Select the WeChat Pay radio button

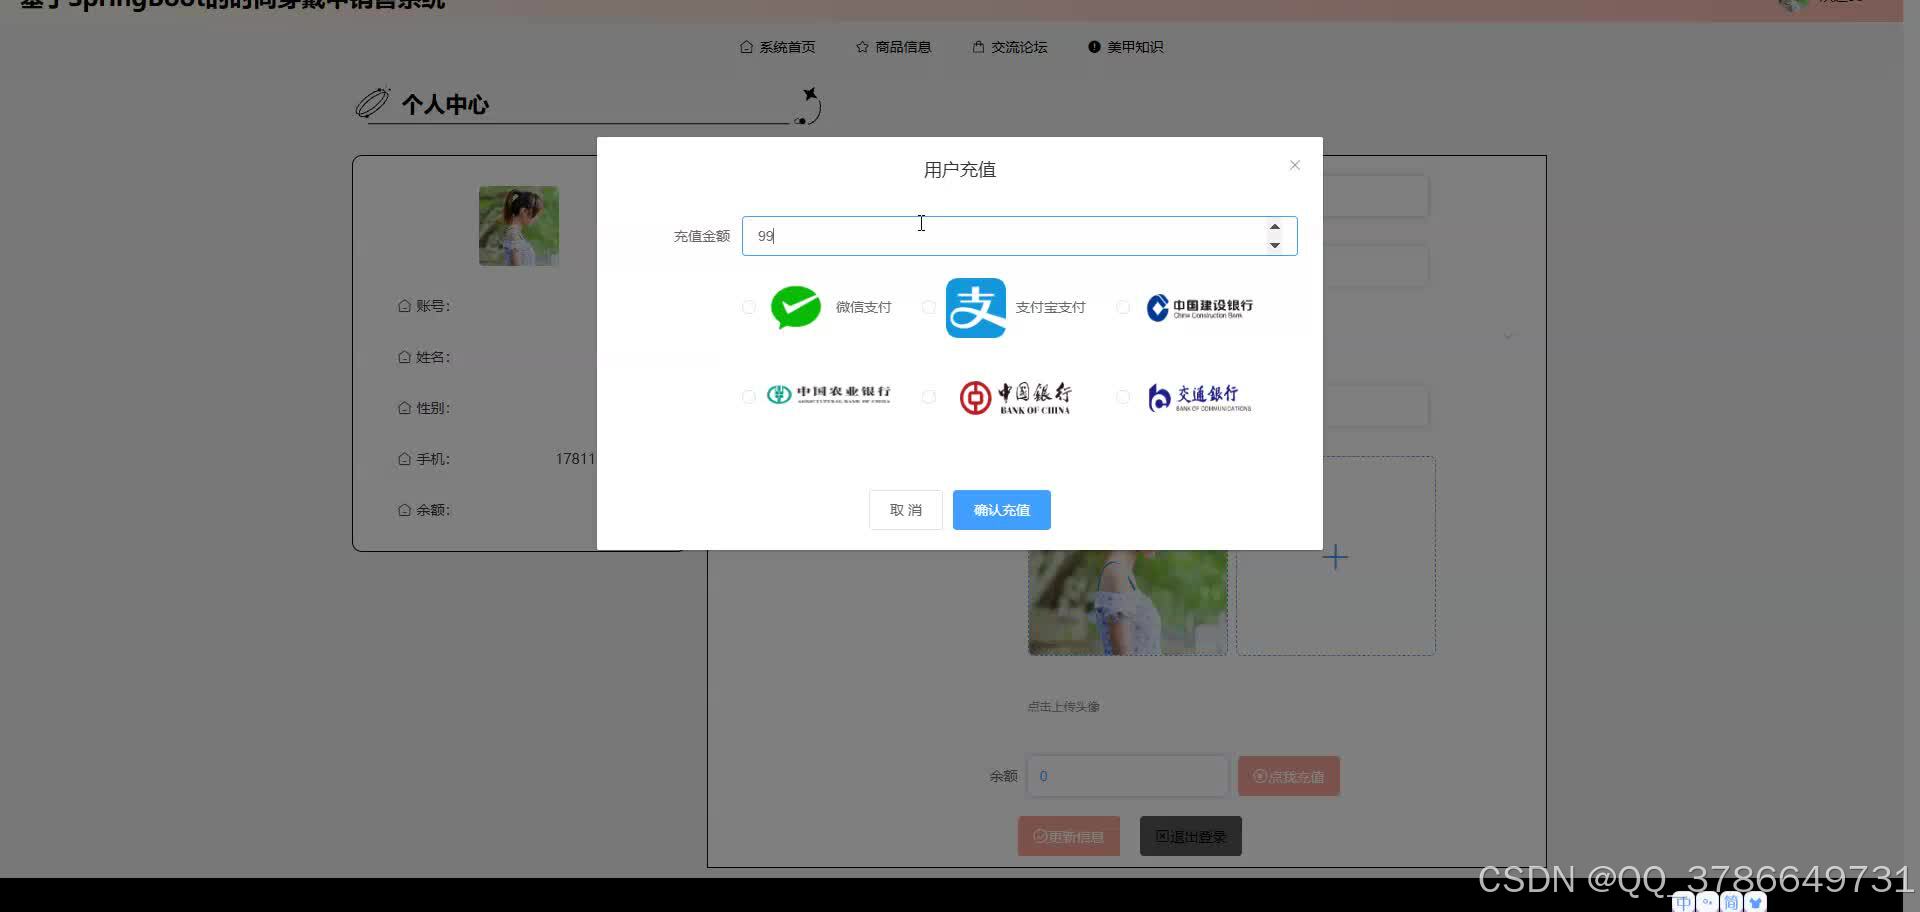click(748, 307)
